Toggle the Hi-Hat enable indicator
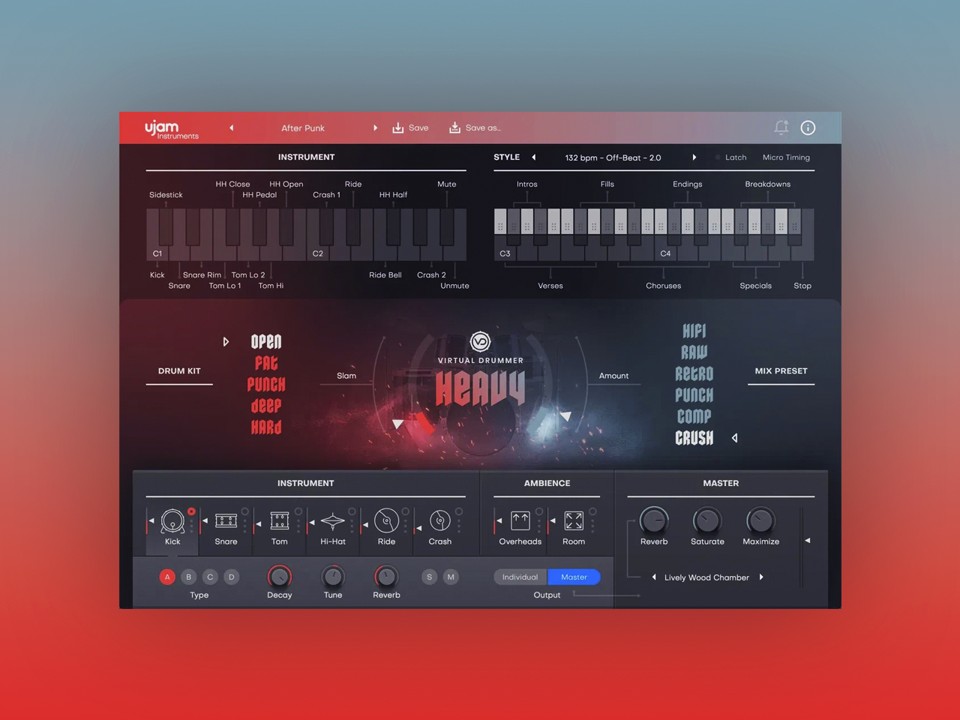This screenshot has width=960, height=720. 352,511
